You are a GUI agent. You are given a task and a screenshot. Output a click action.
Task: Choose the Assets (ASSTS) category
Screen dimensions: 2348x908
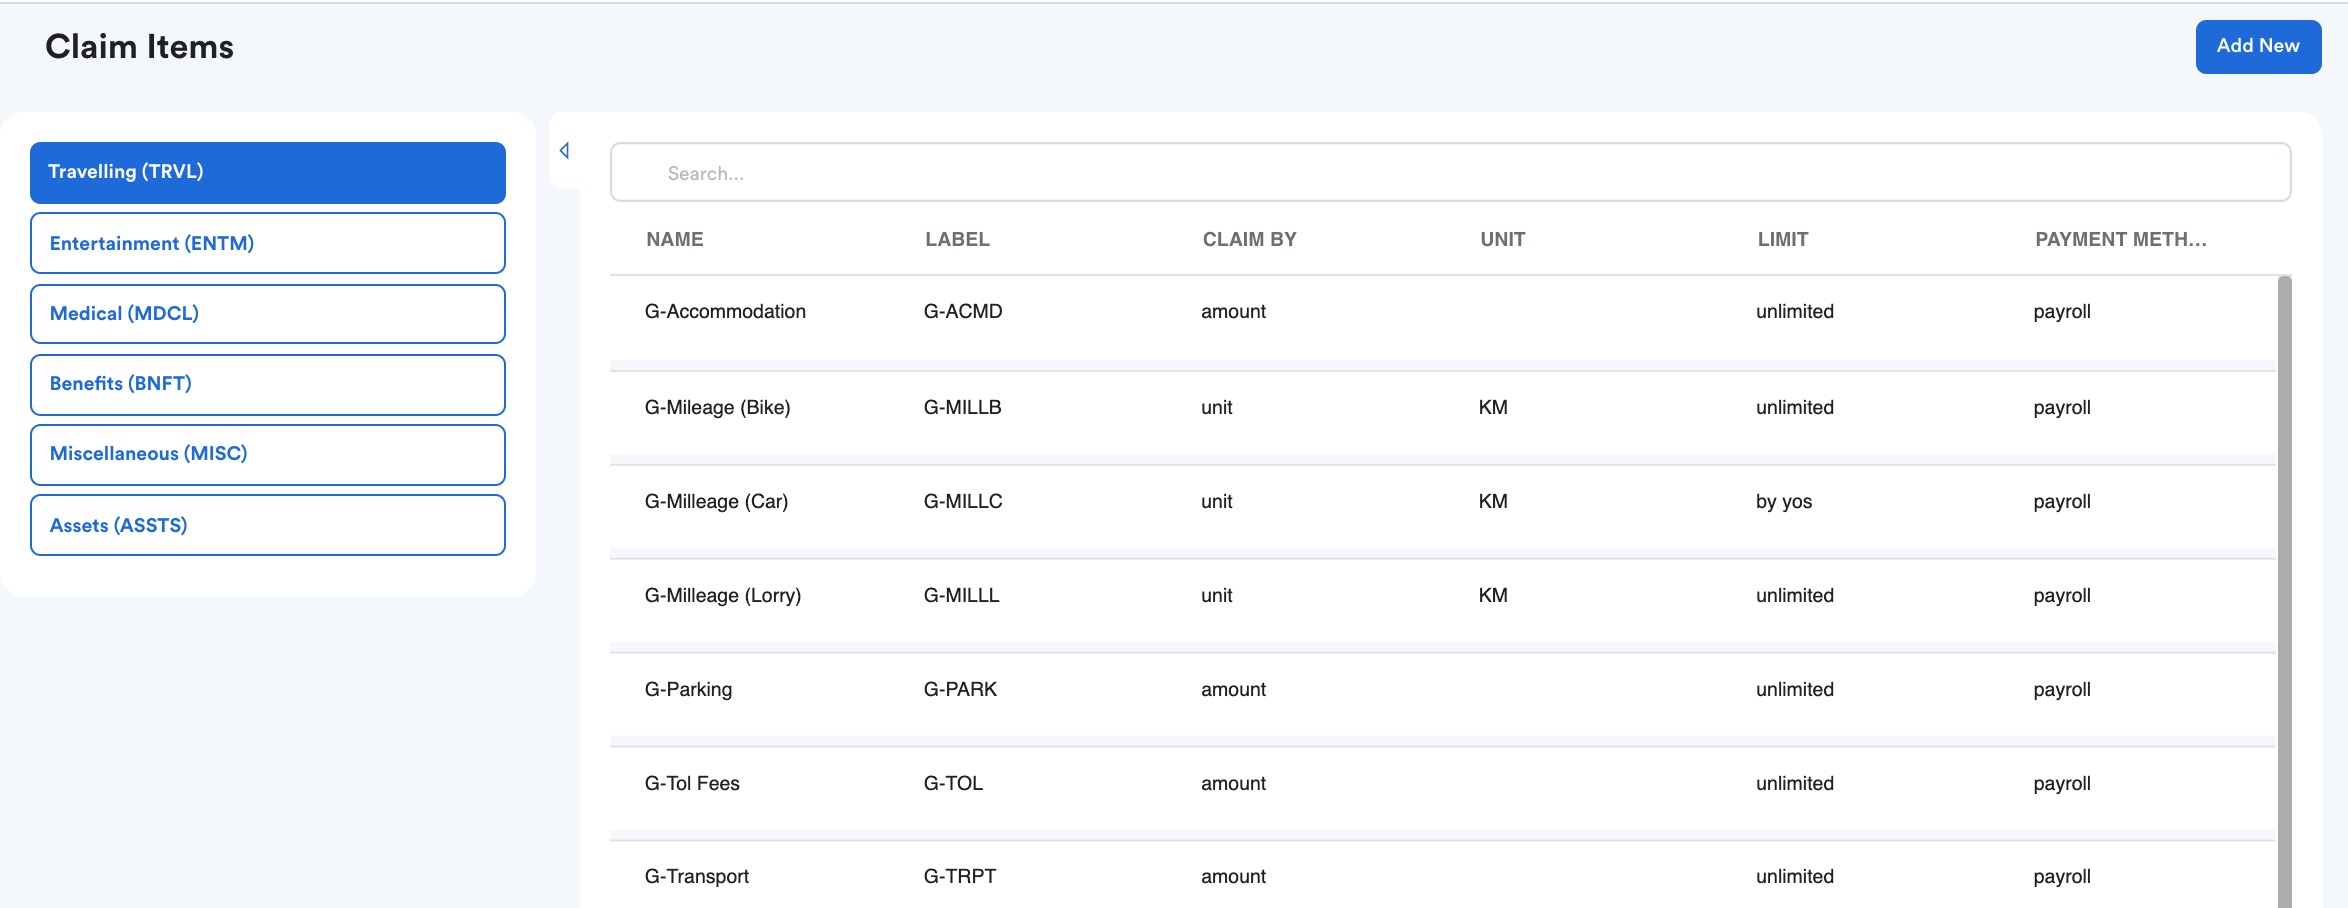tap(268, 525)
